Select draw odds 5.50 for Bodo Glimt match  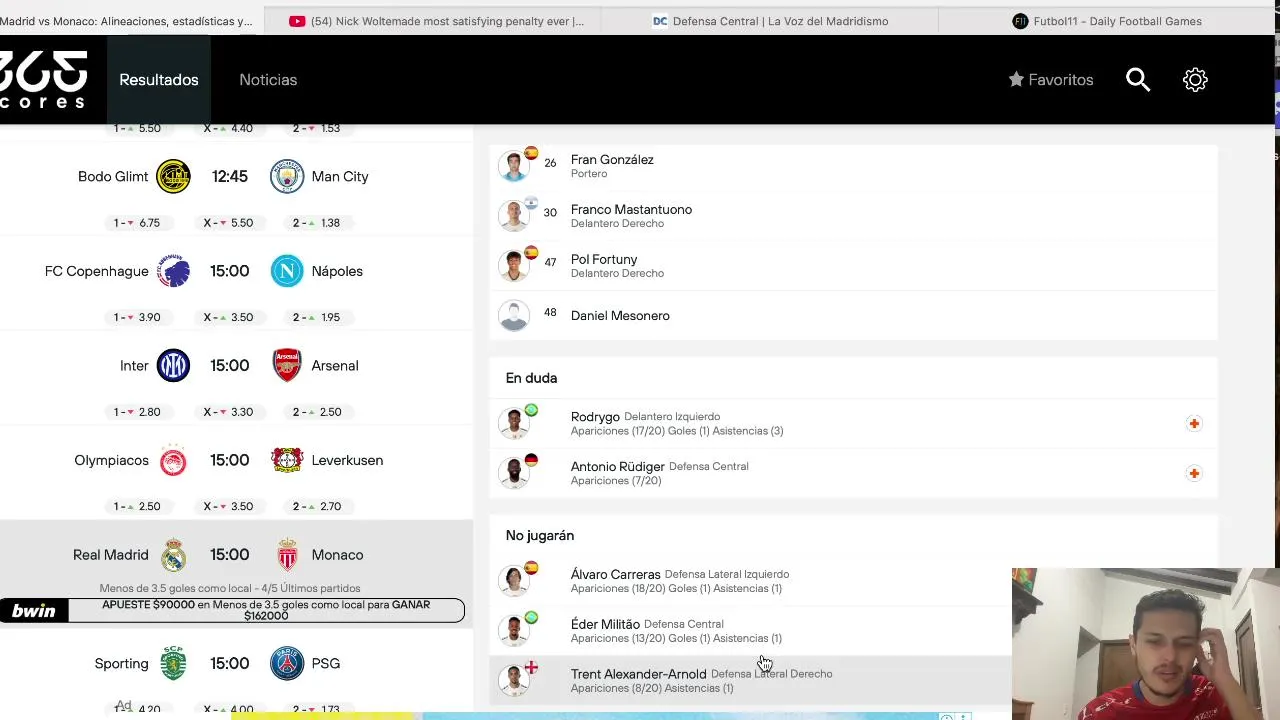[x=229, y=223]
